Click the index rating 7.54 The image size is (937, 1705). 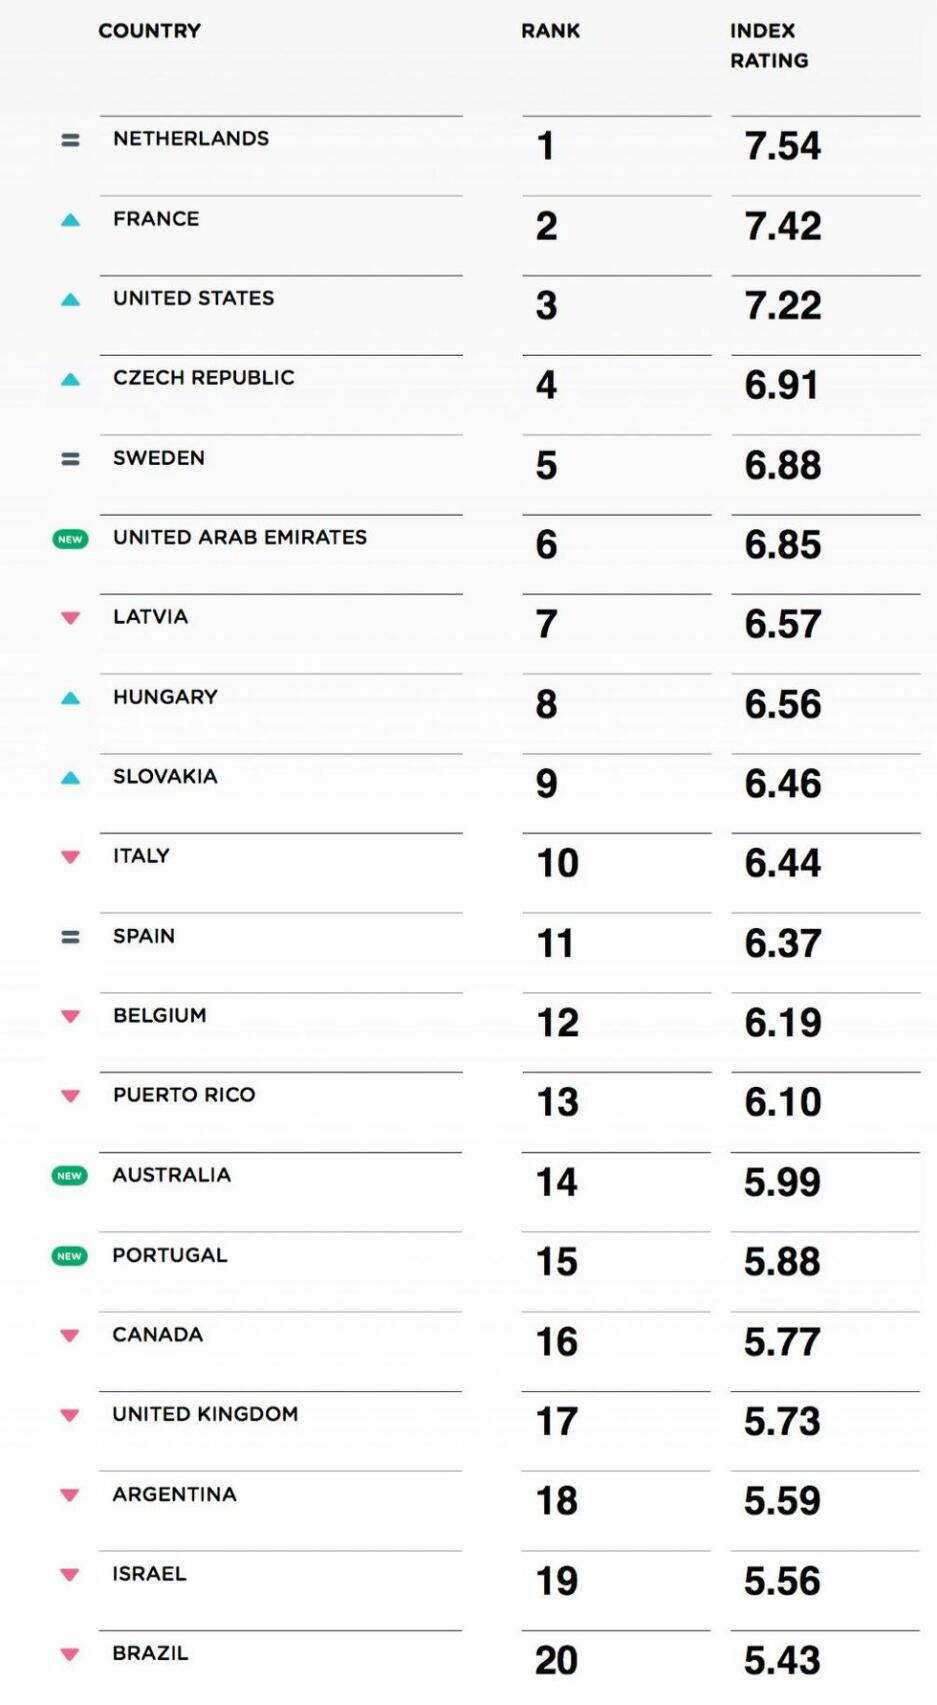(782, 146)
